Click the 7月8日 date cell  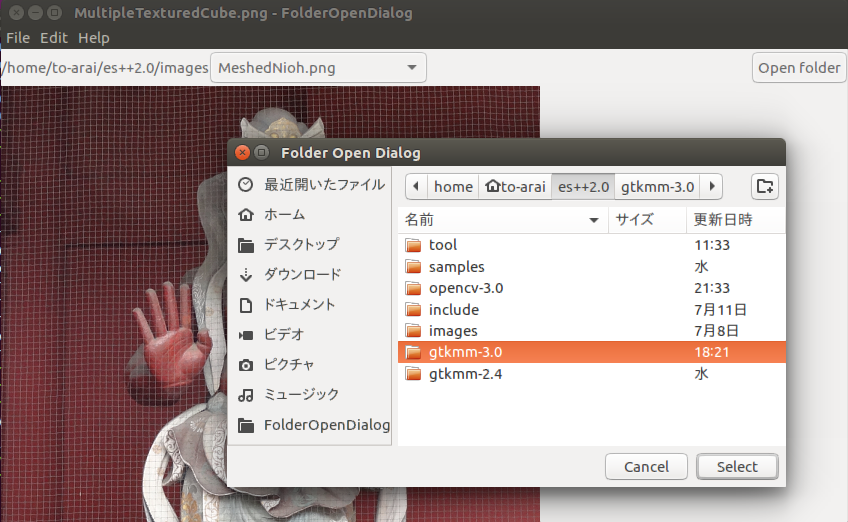[717, 331]
